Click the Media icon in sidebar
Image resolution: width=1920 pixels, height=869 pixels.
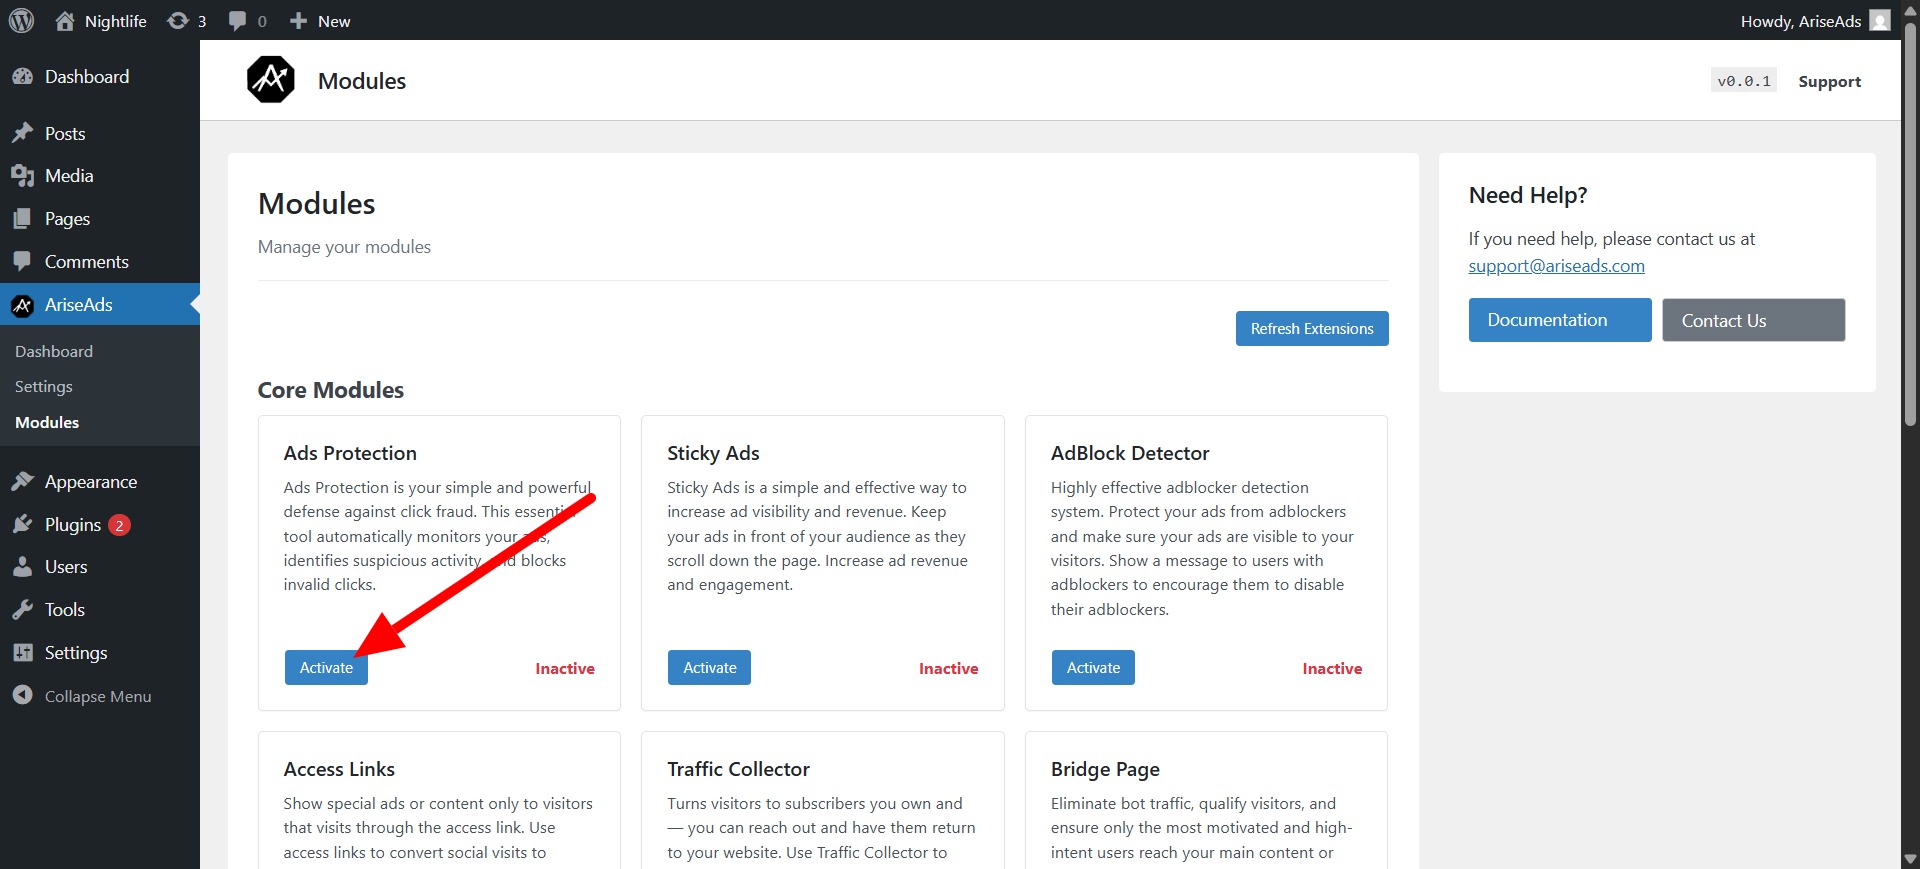point(23,176)
